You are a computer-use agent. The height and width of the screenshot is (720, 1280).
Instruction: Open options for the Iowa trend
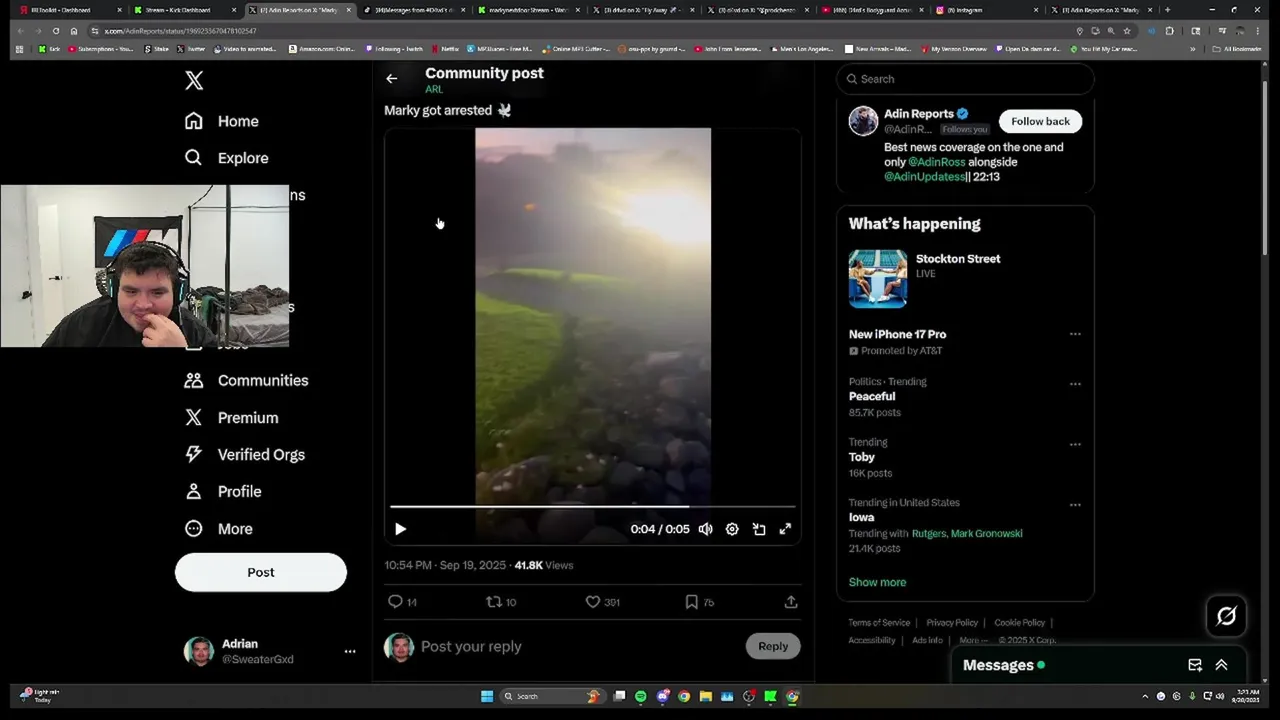point(1075,505)
